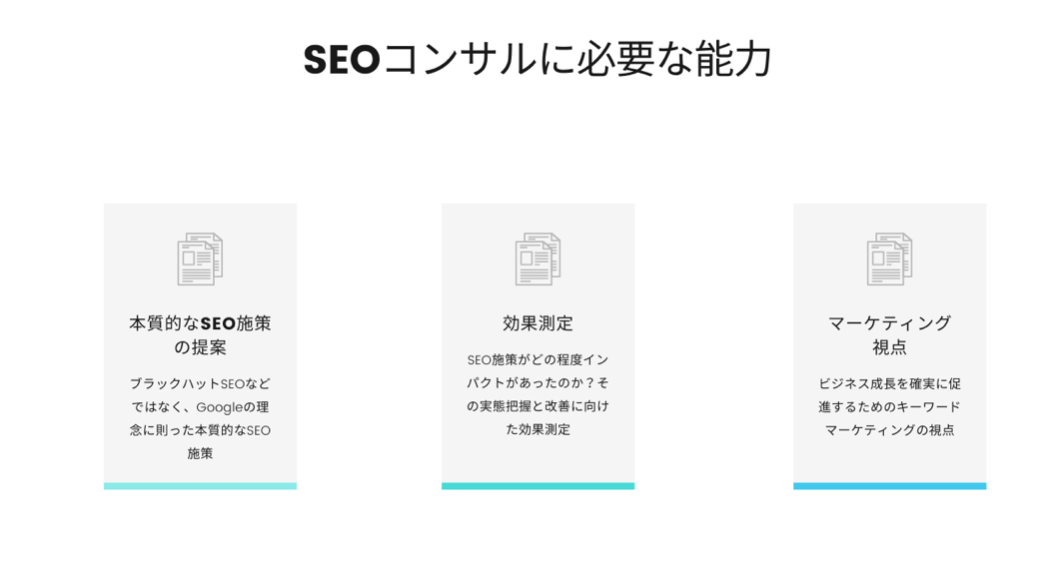This screenshot has width=1062, height=562.
Task: Click the SEO施策がどの程度インパクト description text
Action: point(538,394)
